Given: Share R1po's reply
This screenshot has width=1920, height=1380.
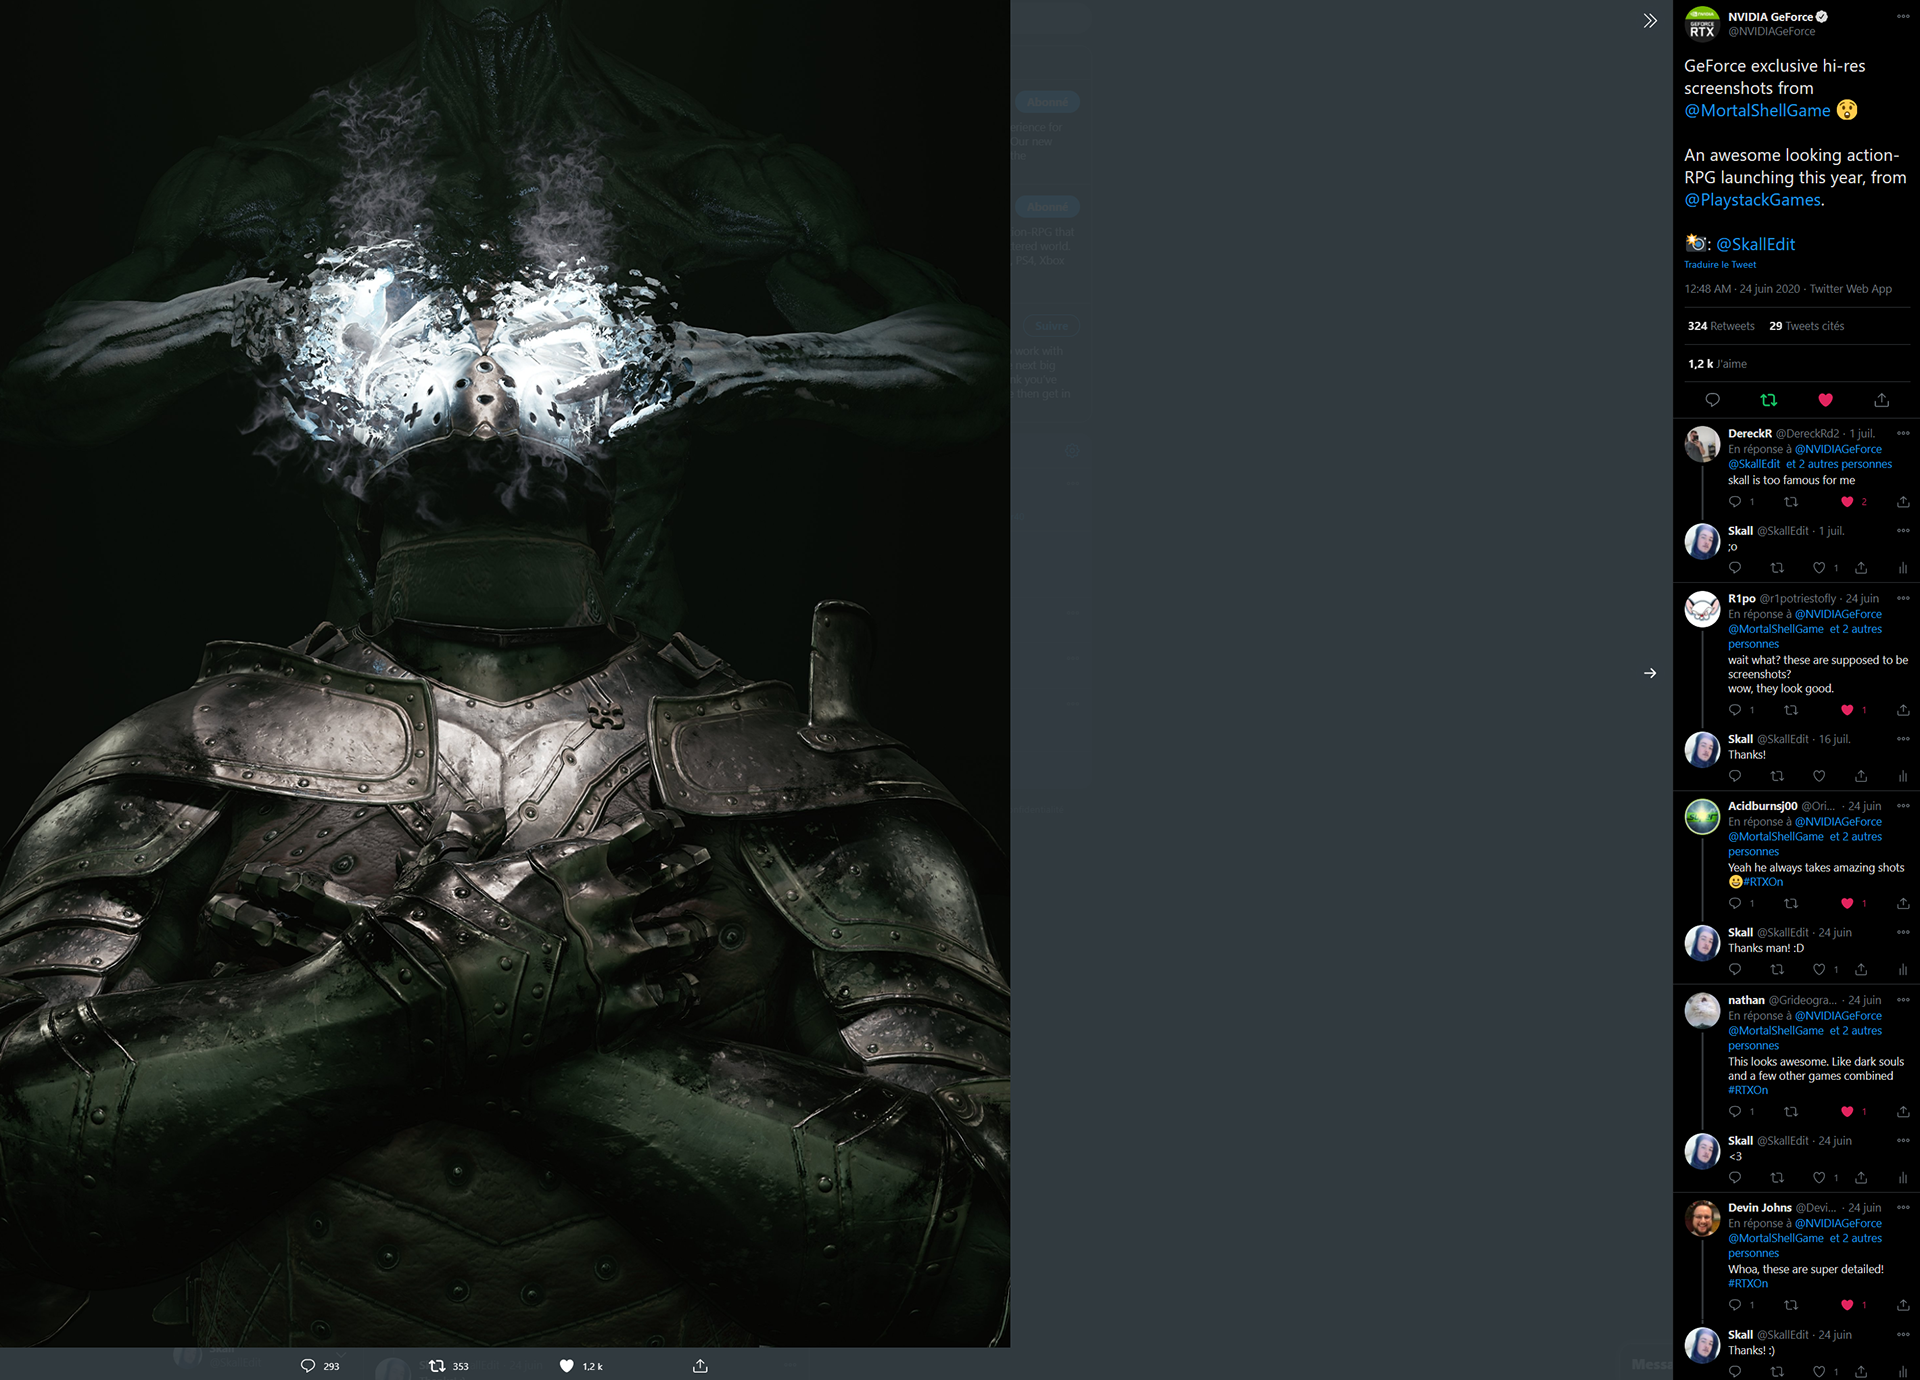Looking at the screenshot, I should pyautogui.click(x=1903, y=710).
